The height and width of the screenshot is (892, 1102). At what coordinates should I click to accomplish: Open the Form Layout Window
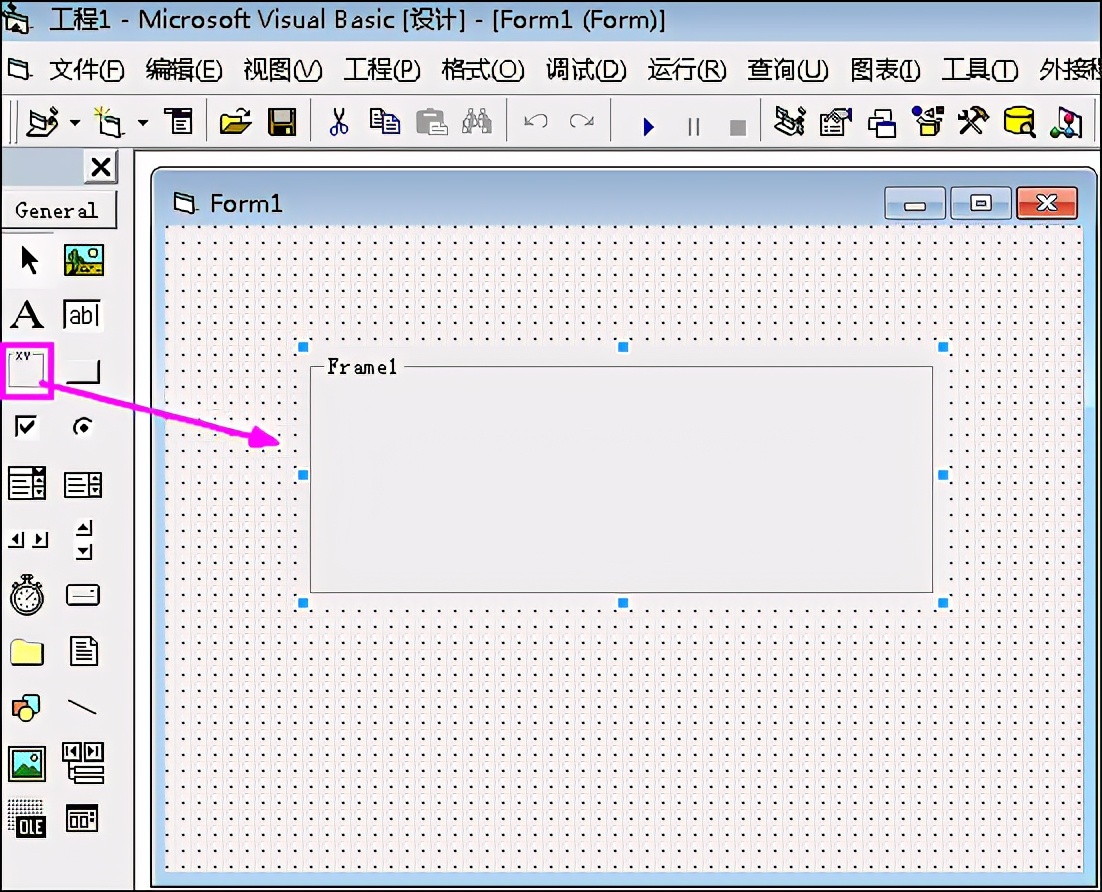(x=881, y=123)
